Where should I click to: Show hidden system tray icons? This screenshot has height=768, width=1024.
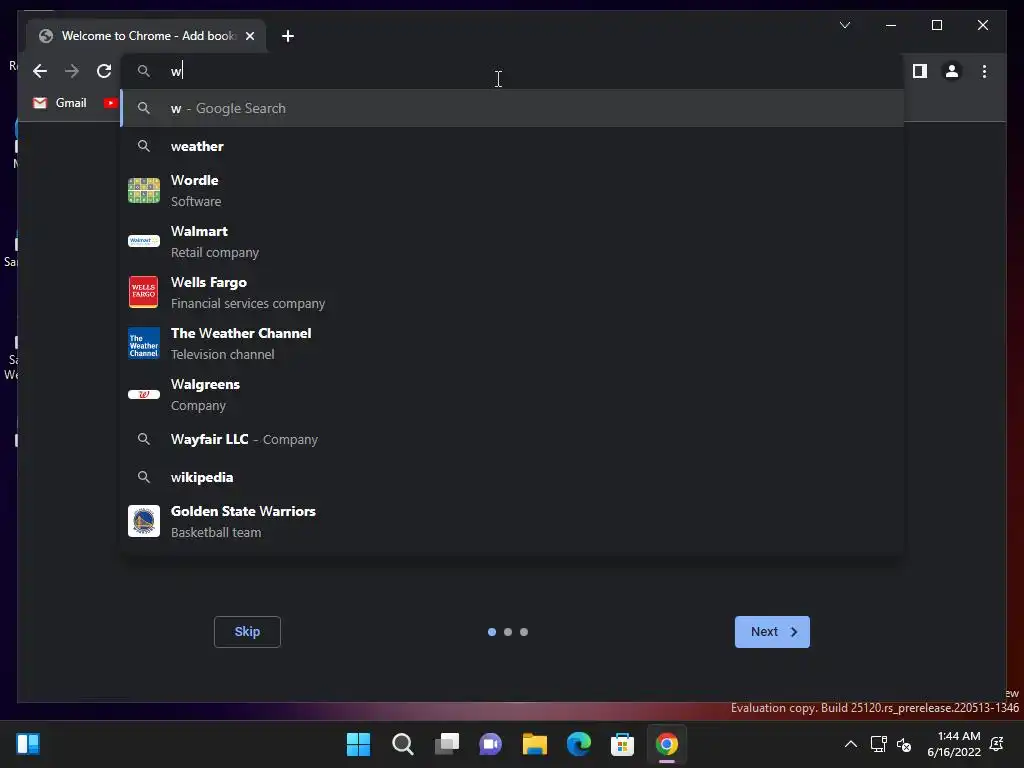(851, 744)
